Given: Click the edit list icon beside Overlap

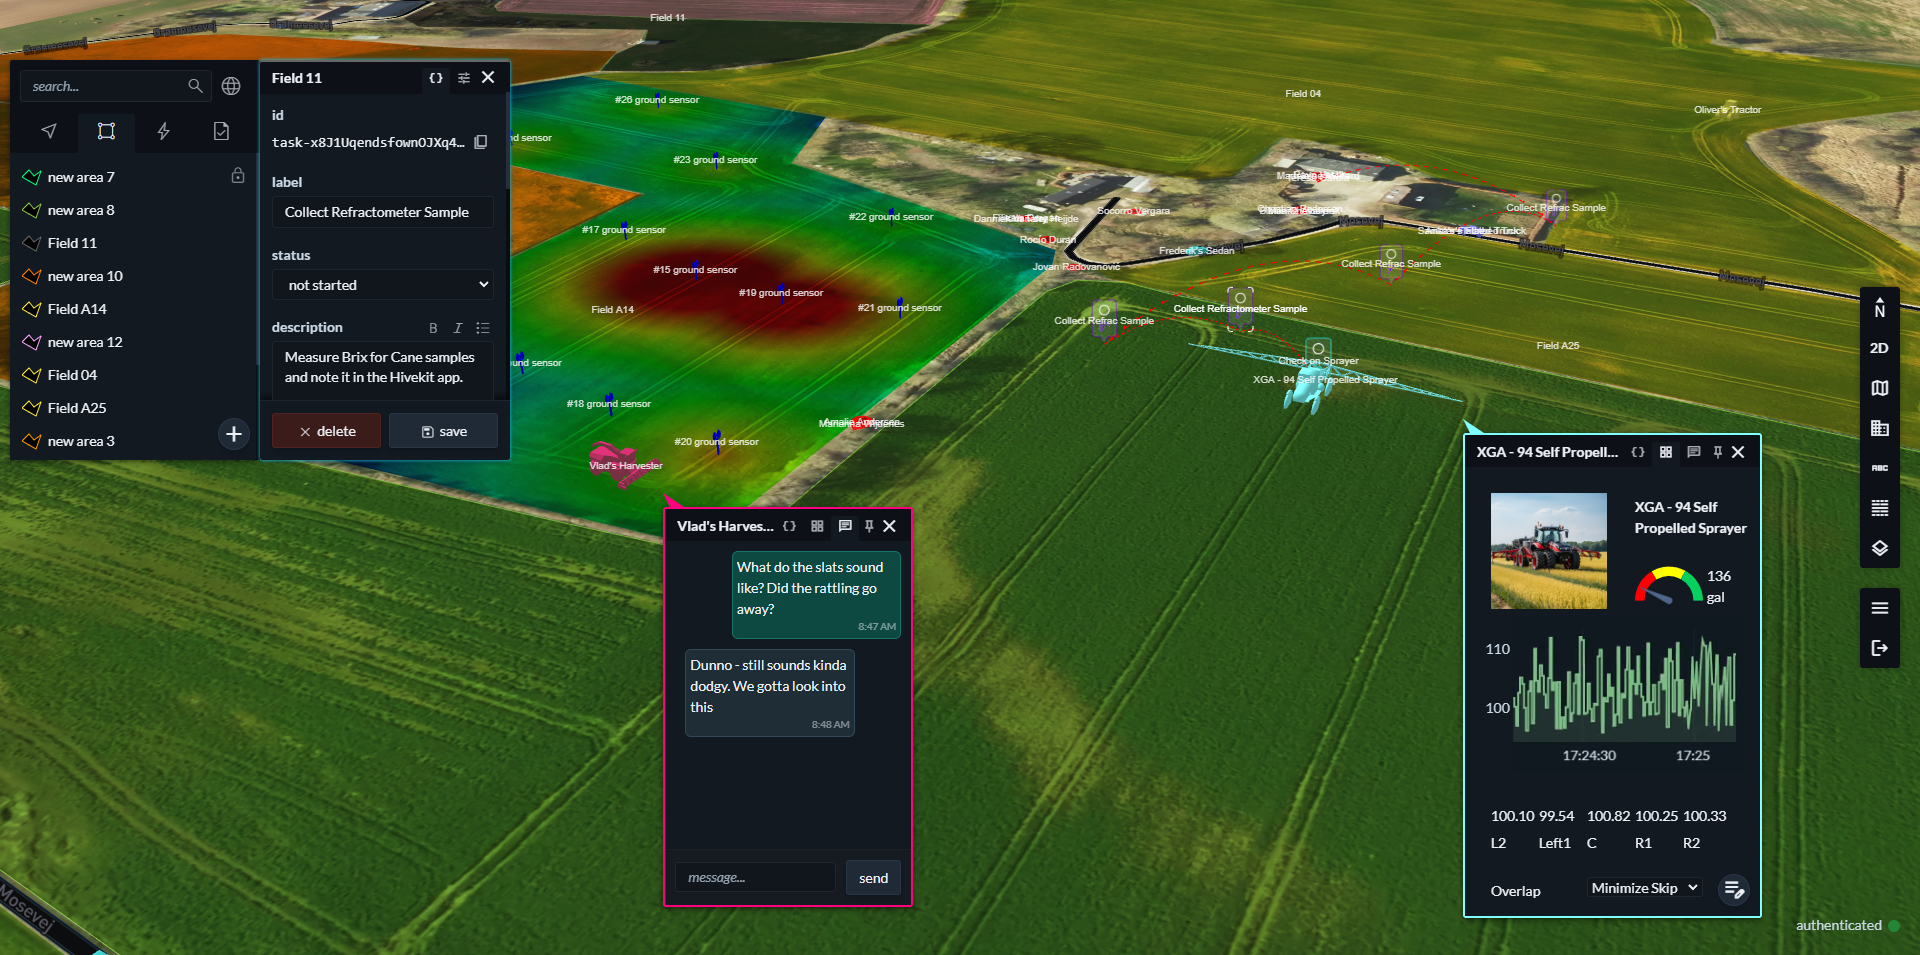Looking at the screenshot, I should (1734, 889).
